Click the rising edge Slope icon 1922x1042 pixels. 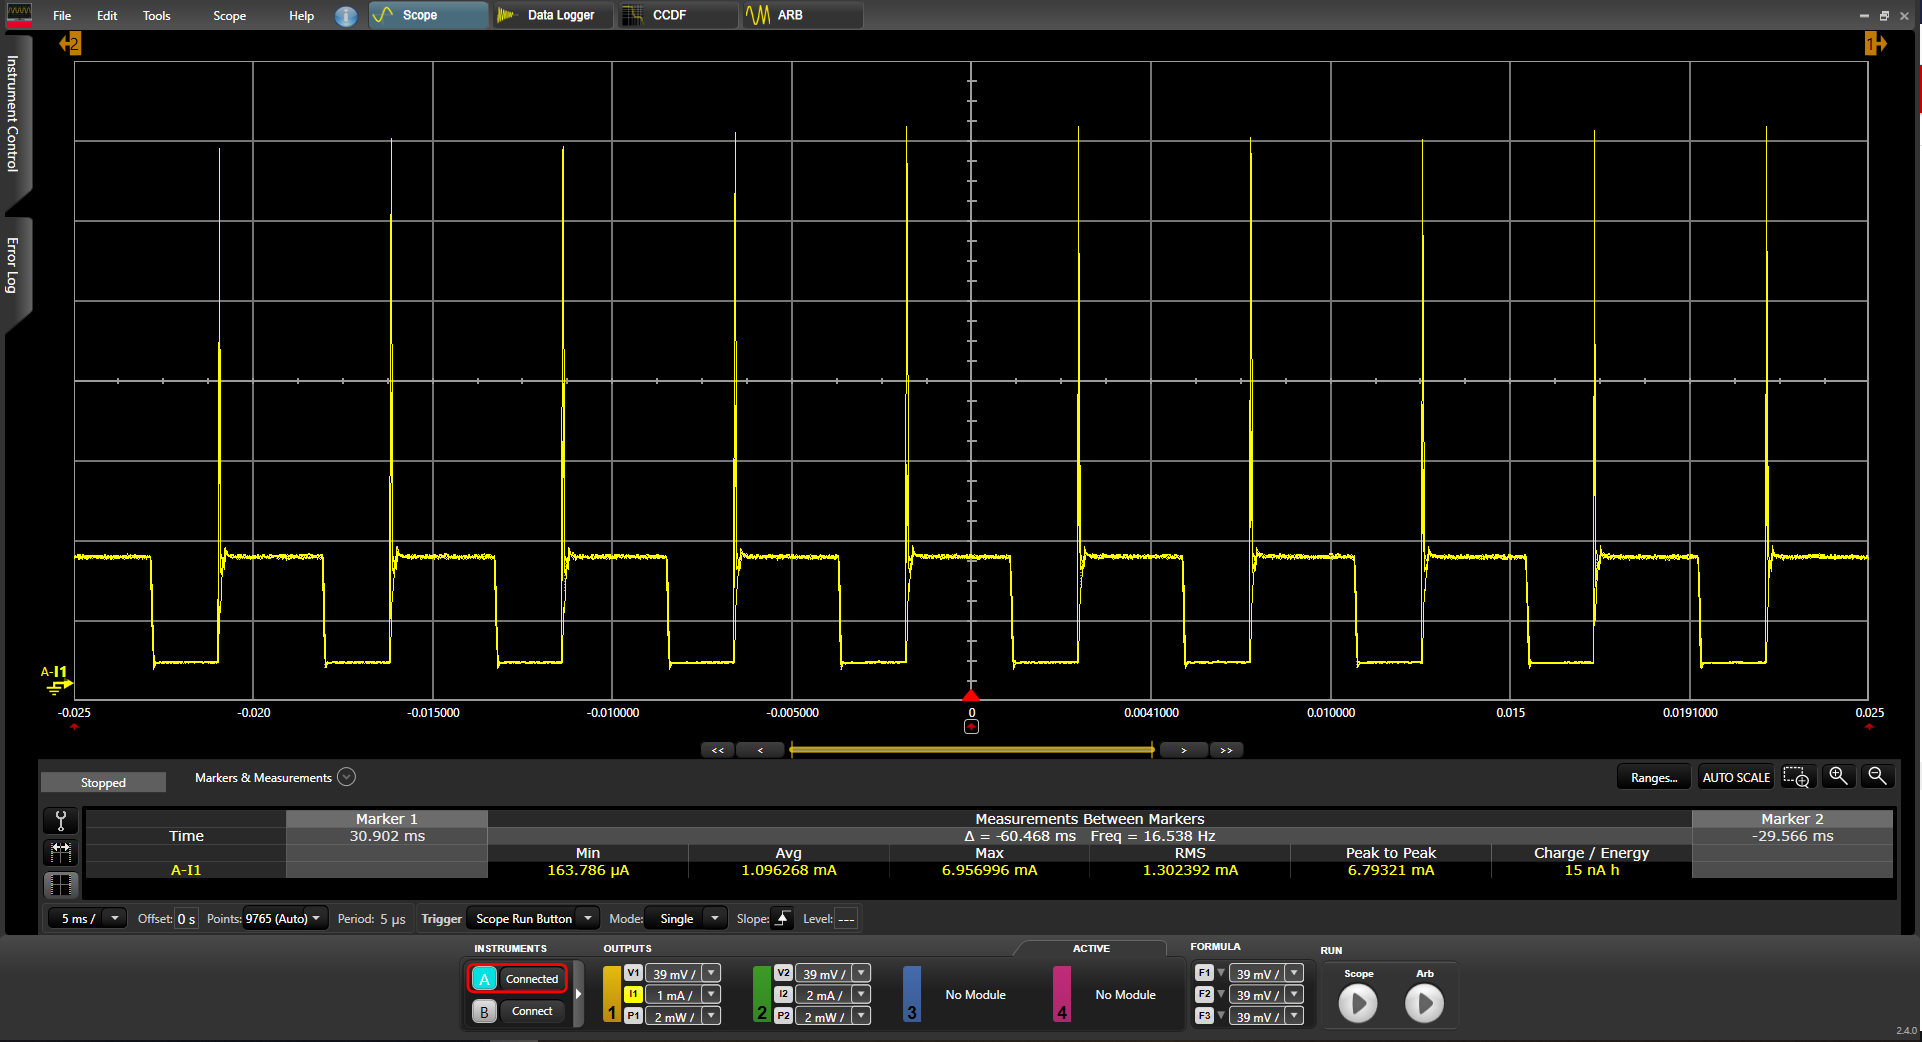point(783,918)
